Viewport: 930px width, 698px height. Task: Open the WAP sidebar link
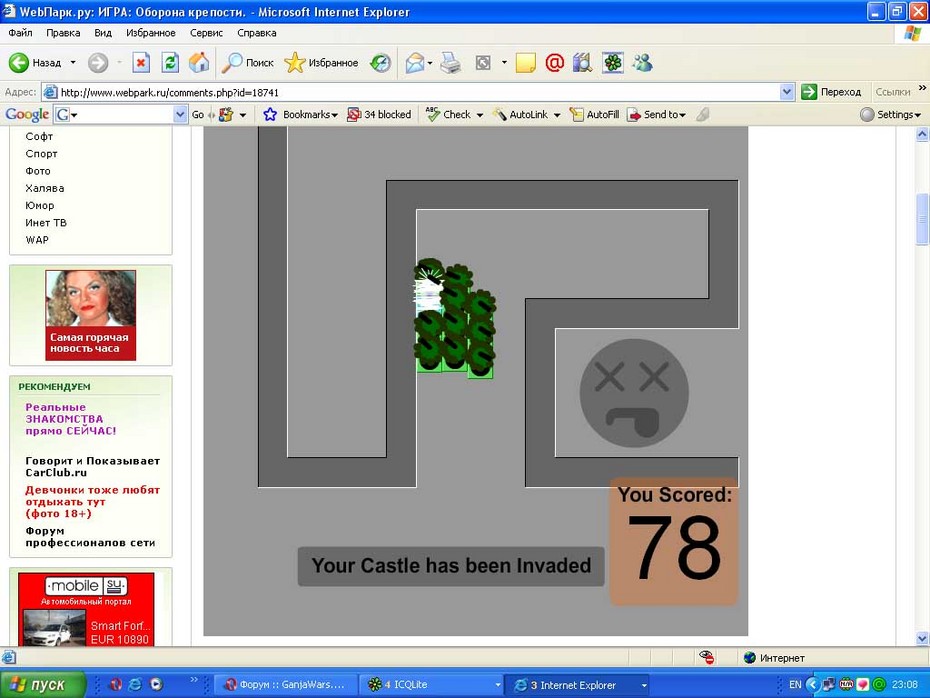click(37, 240)
